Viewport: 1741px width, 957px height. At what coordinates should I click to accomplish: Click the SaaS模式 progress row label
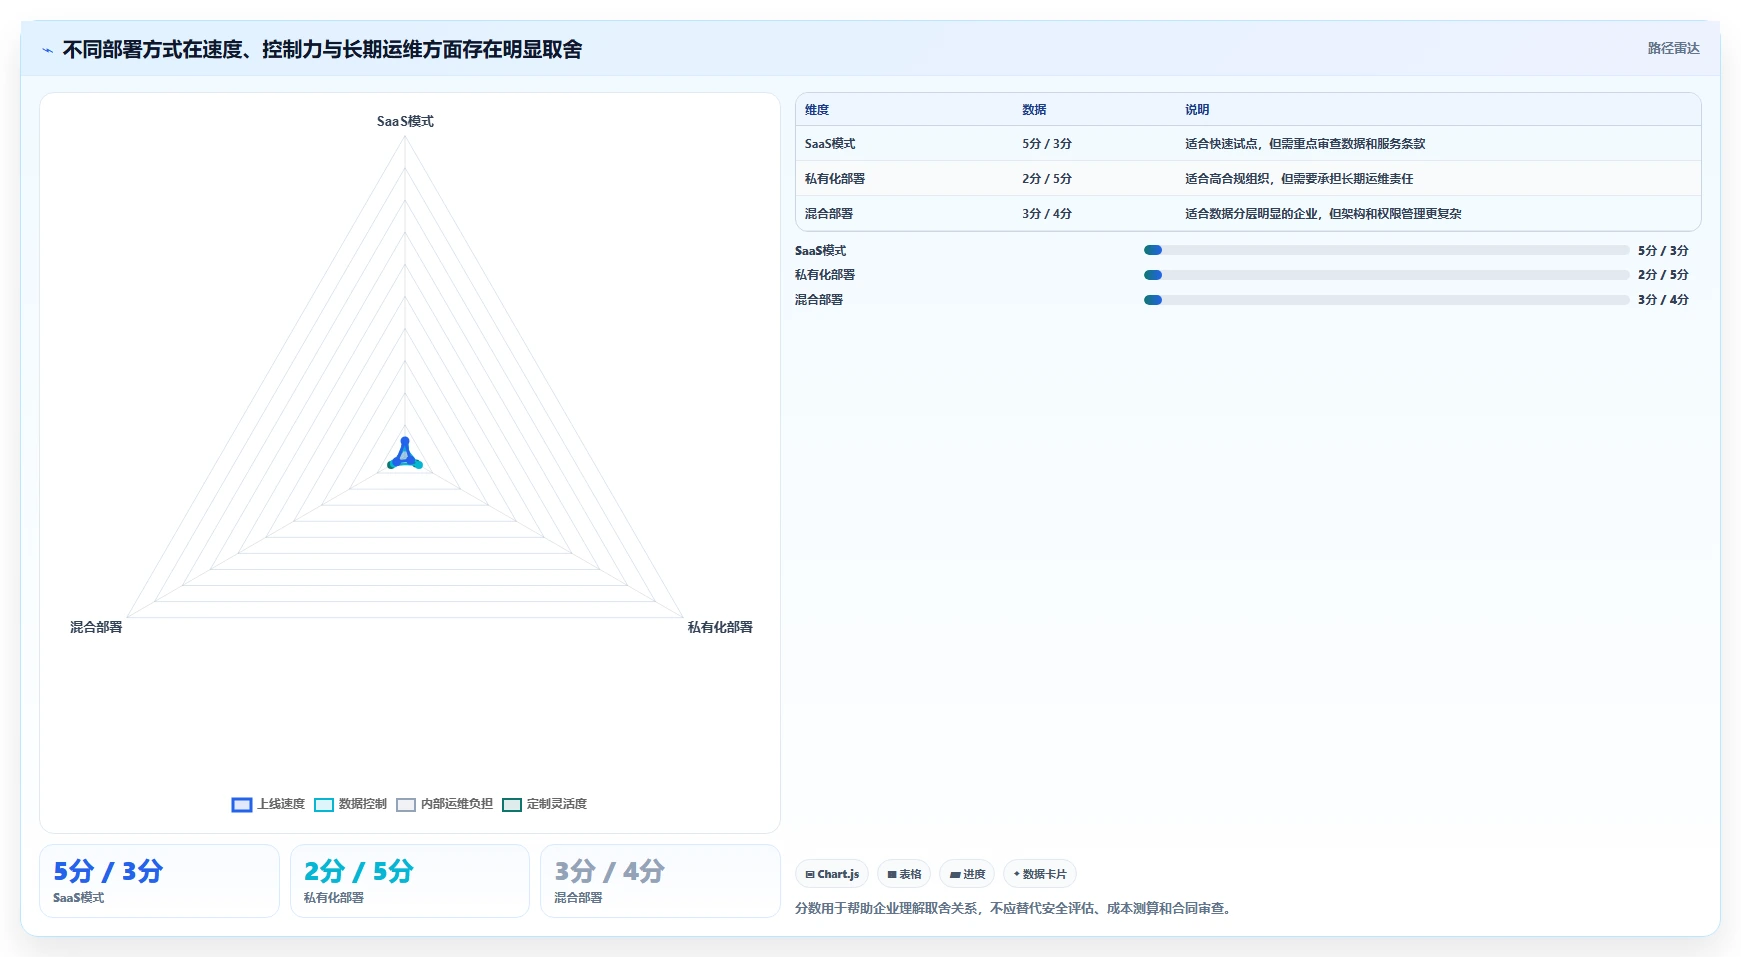820,251
